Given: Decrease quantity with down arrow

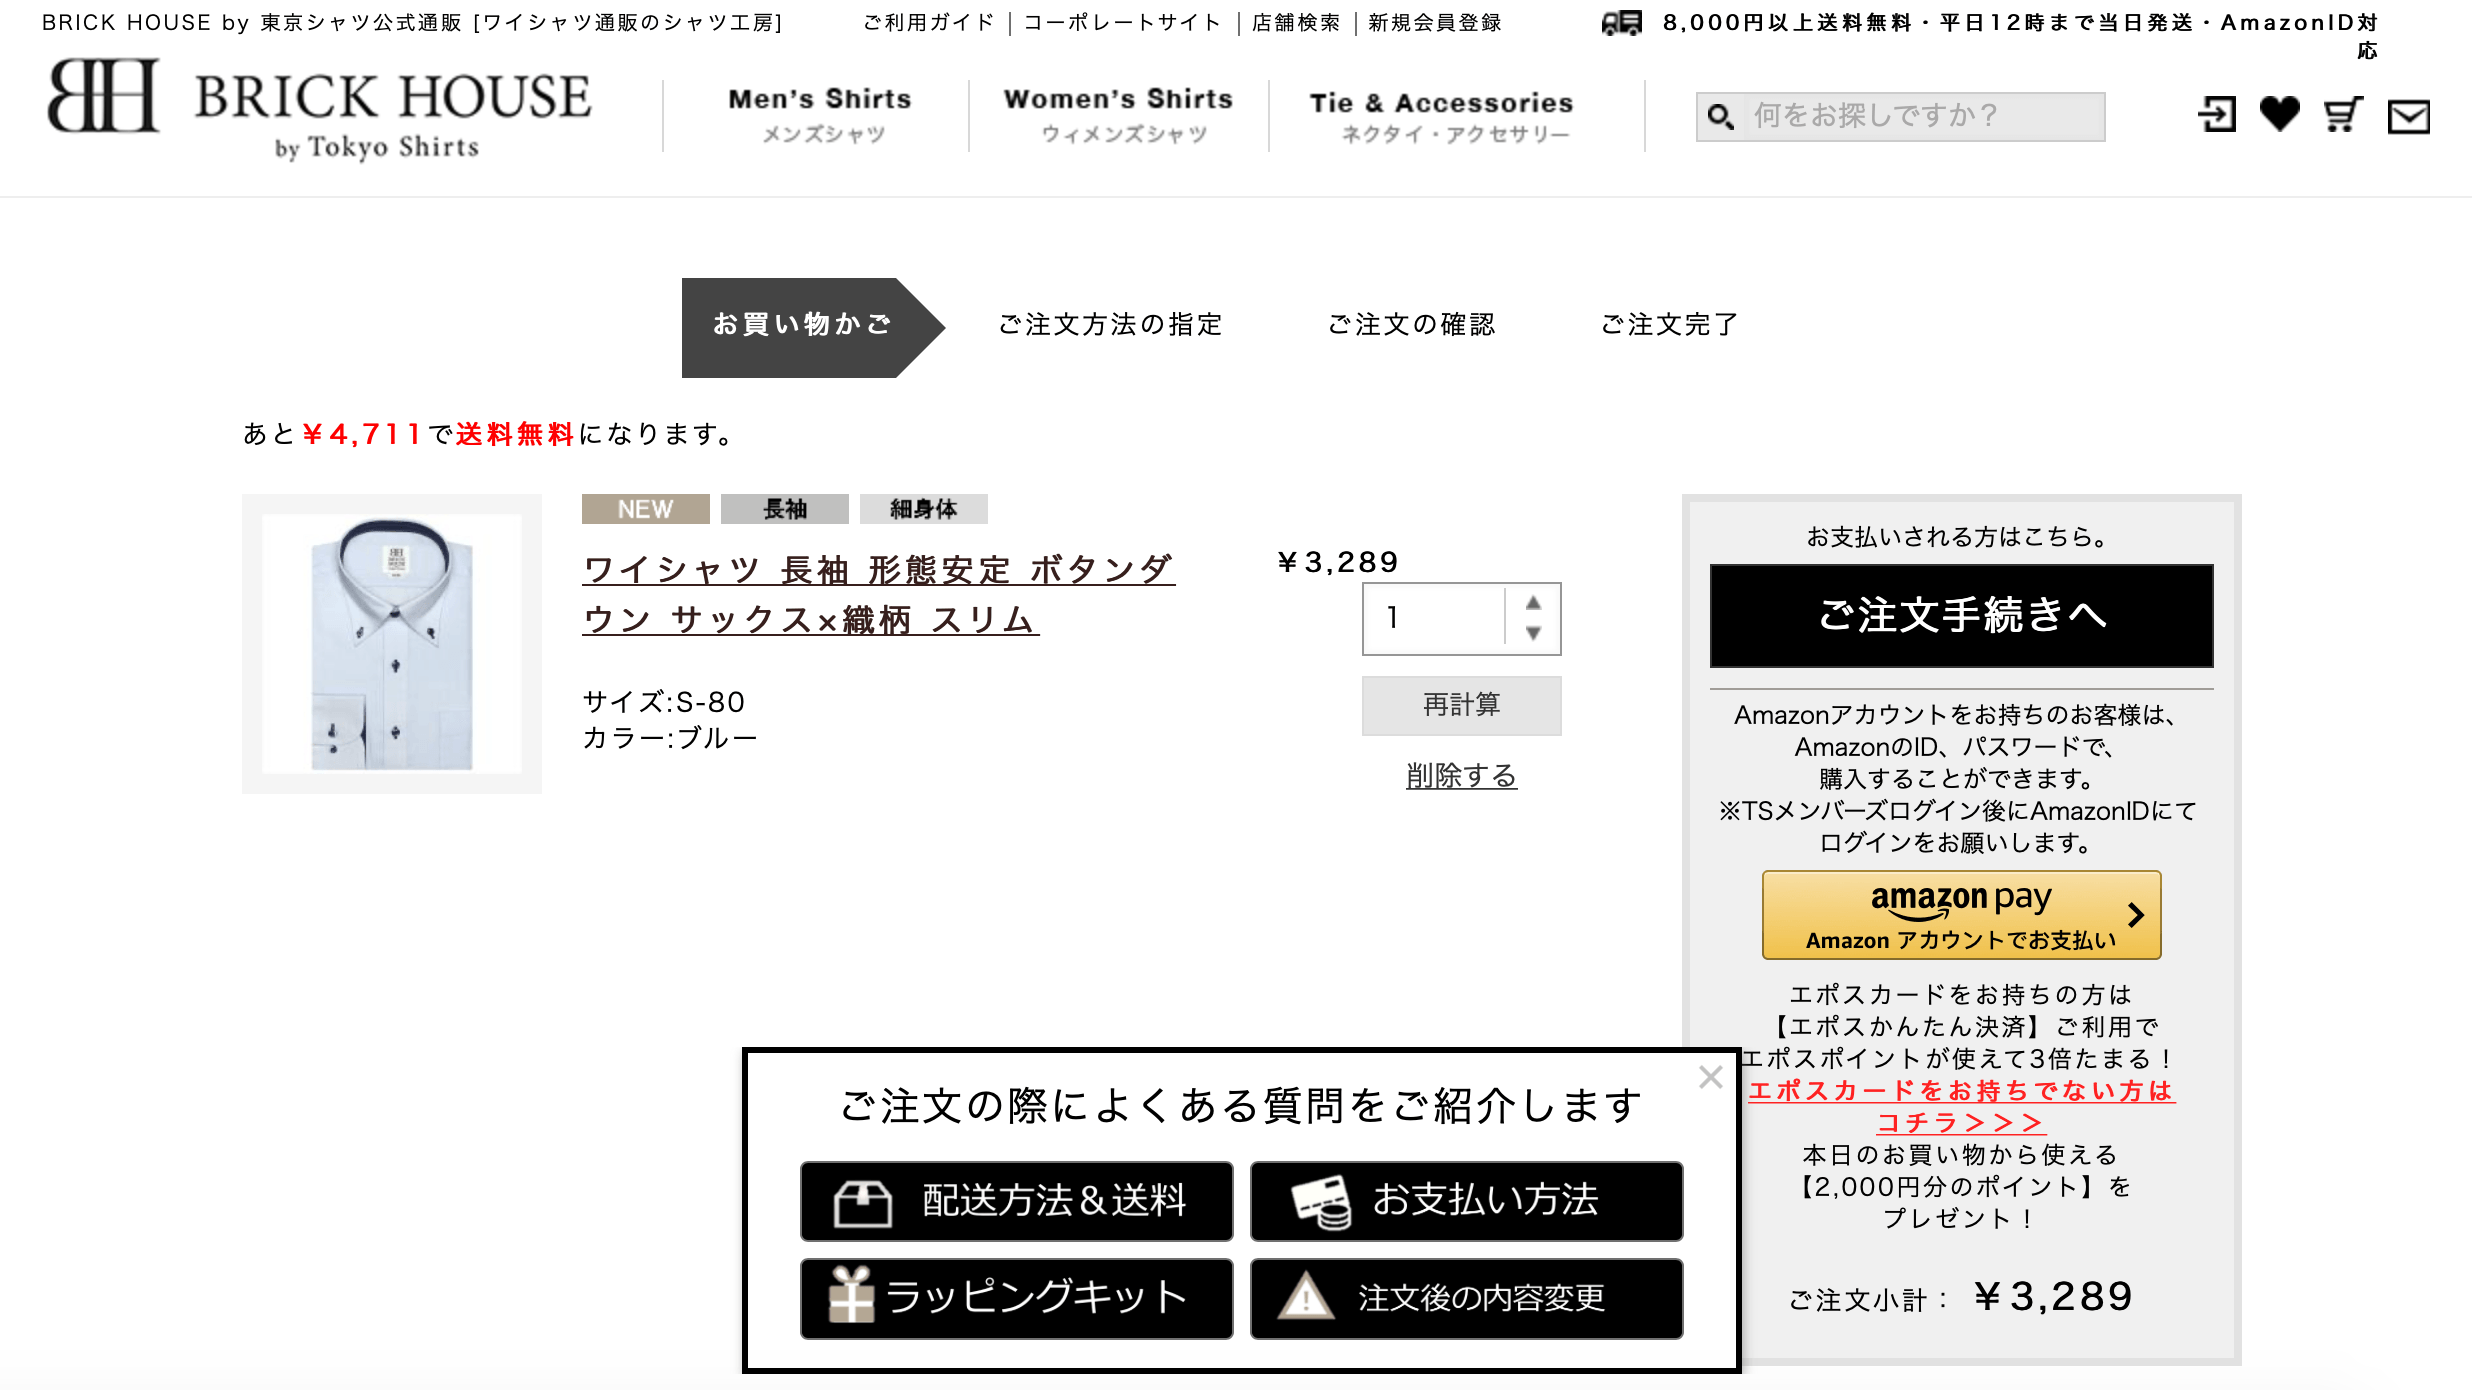Looking at the screenshot, I should pos(1533,633).
